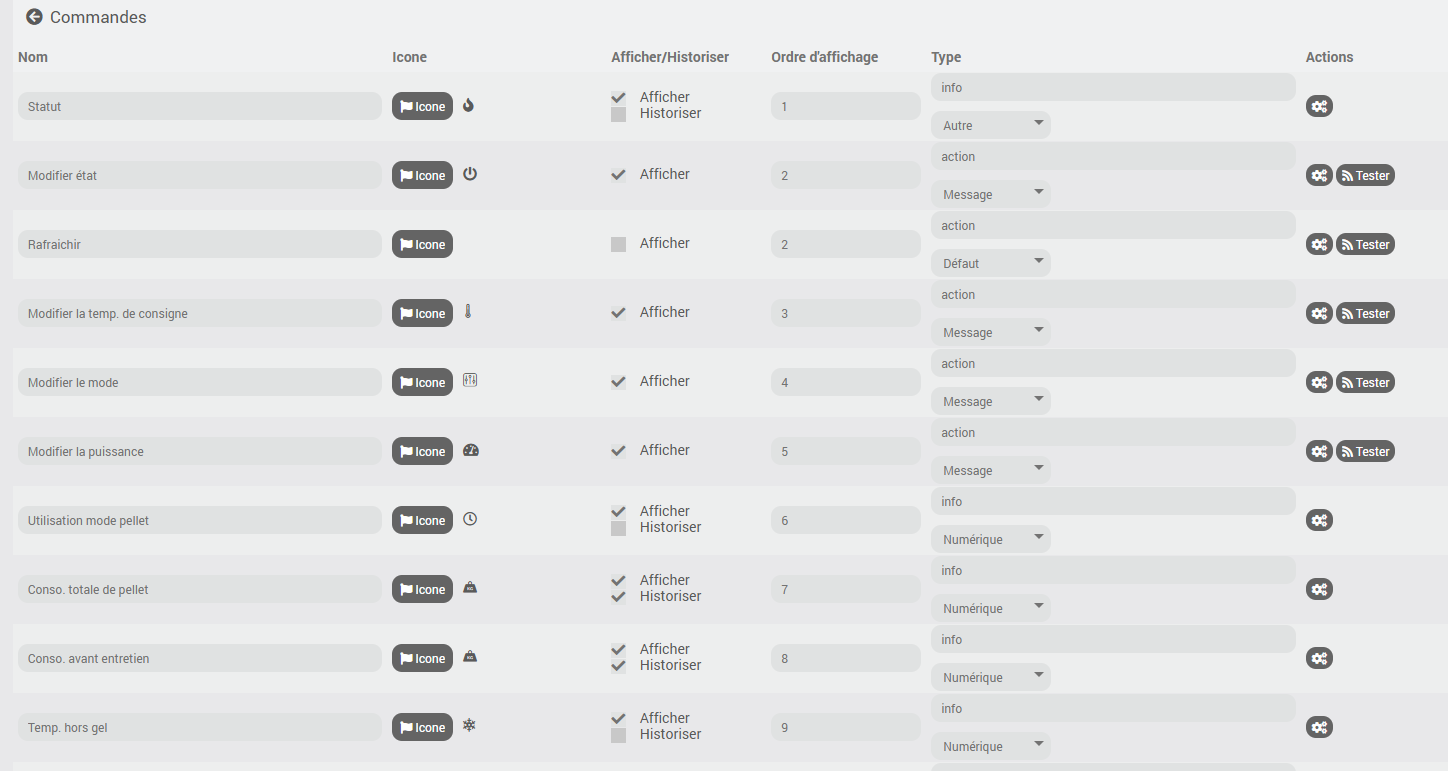Click the snowflake icon for Temp. hors gel
The width and height of the screenshot is (1448, 771).
tap(469, 725)
